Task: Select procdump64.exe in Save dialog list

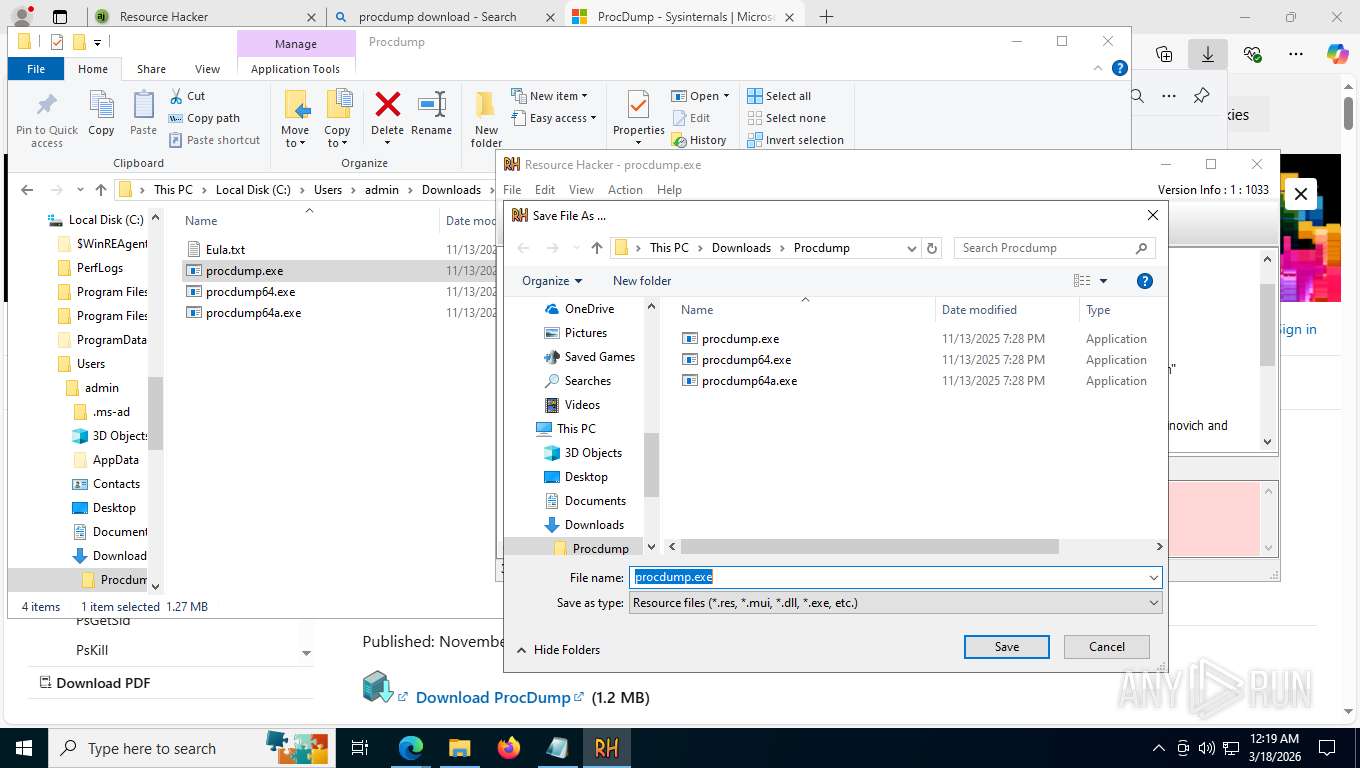Action: pos(746,360)
